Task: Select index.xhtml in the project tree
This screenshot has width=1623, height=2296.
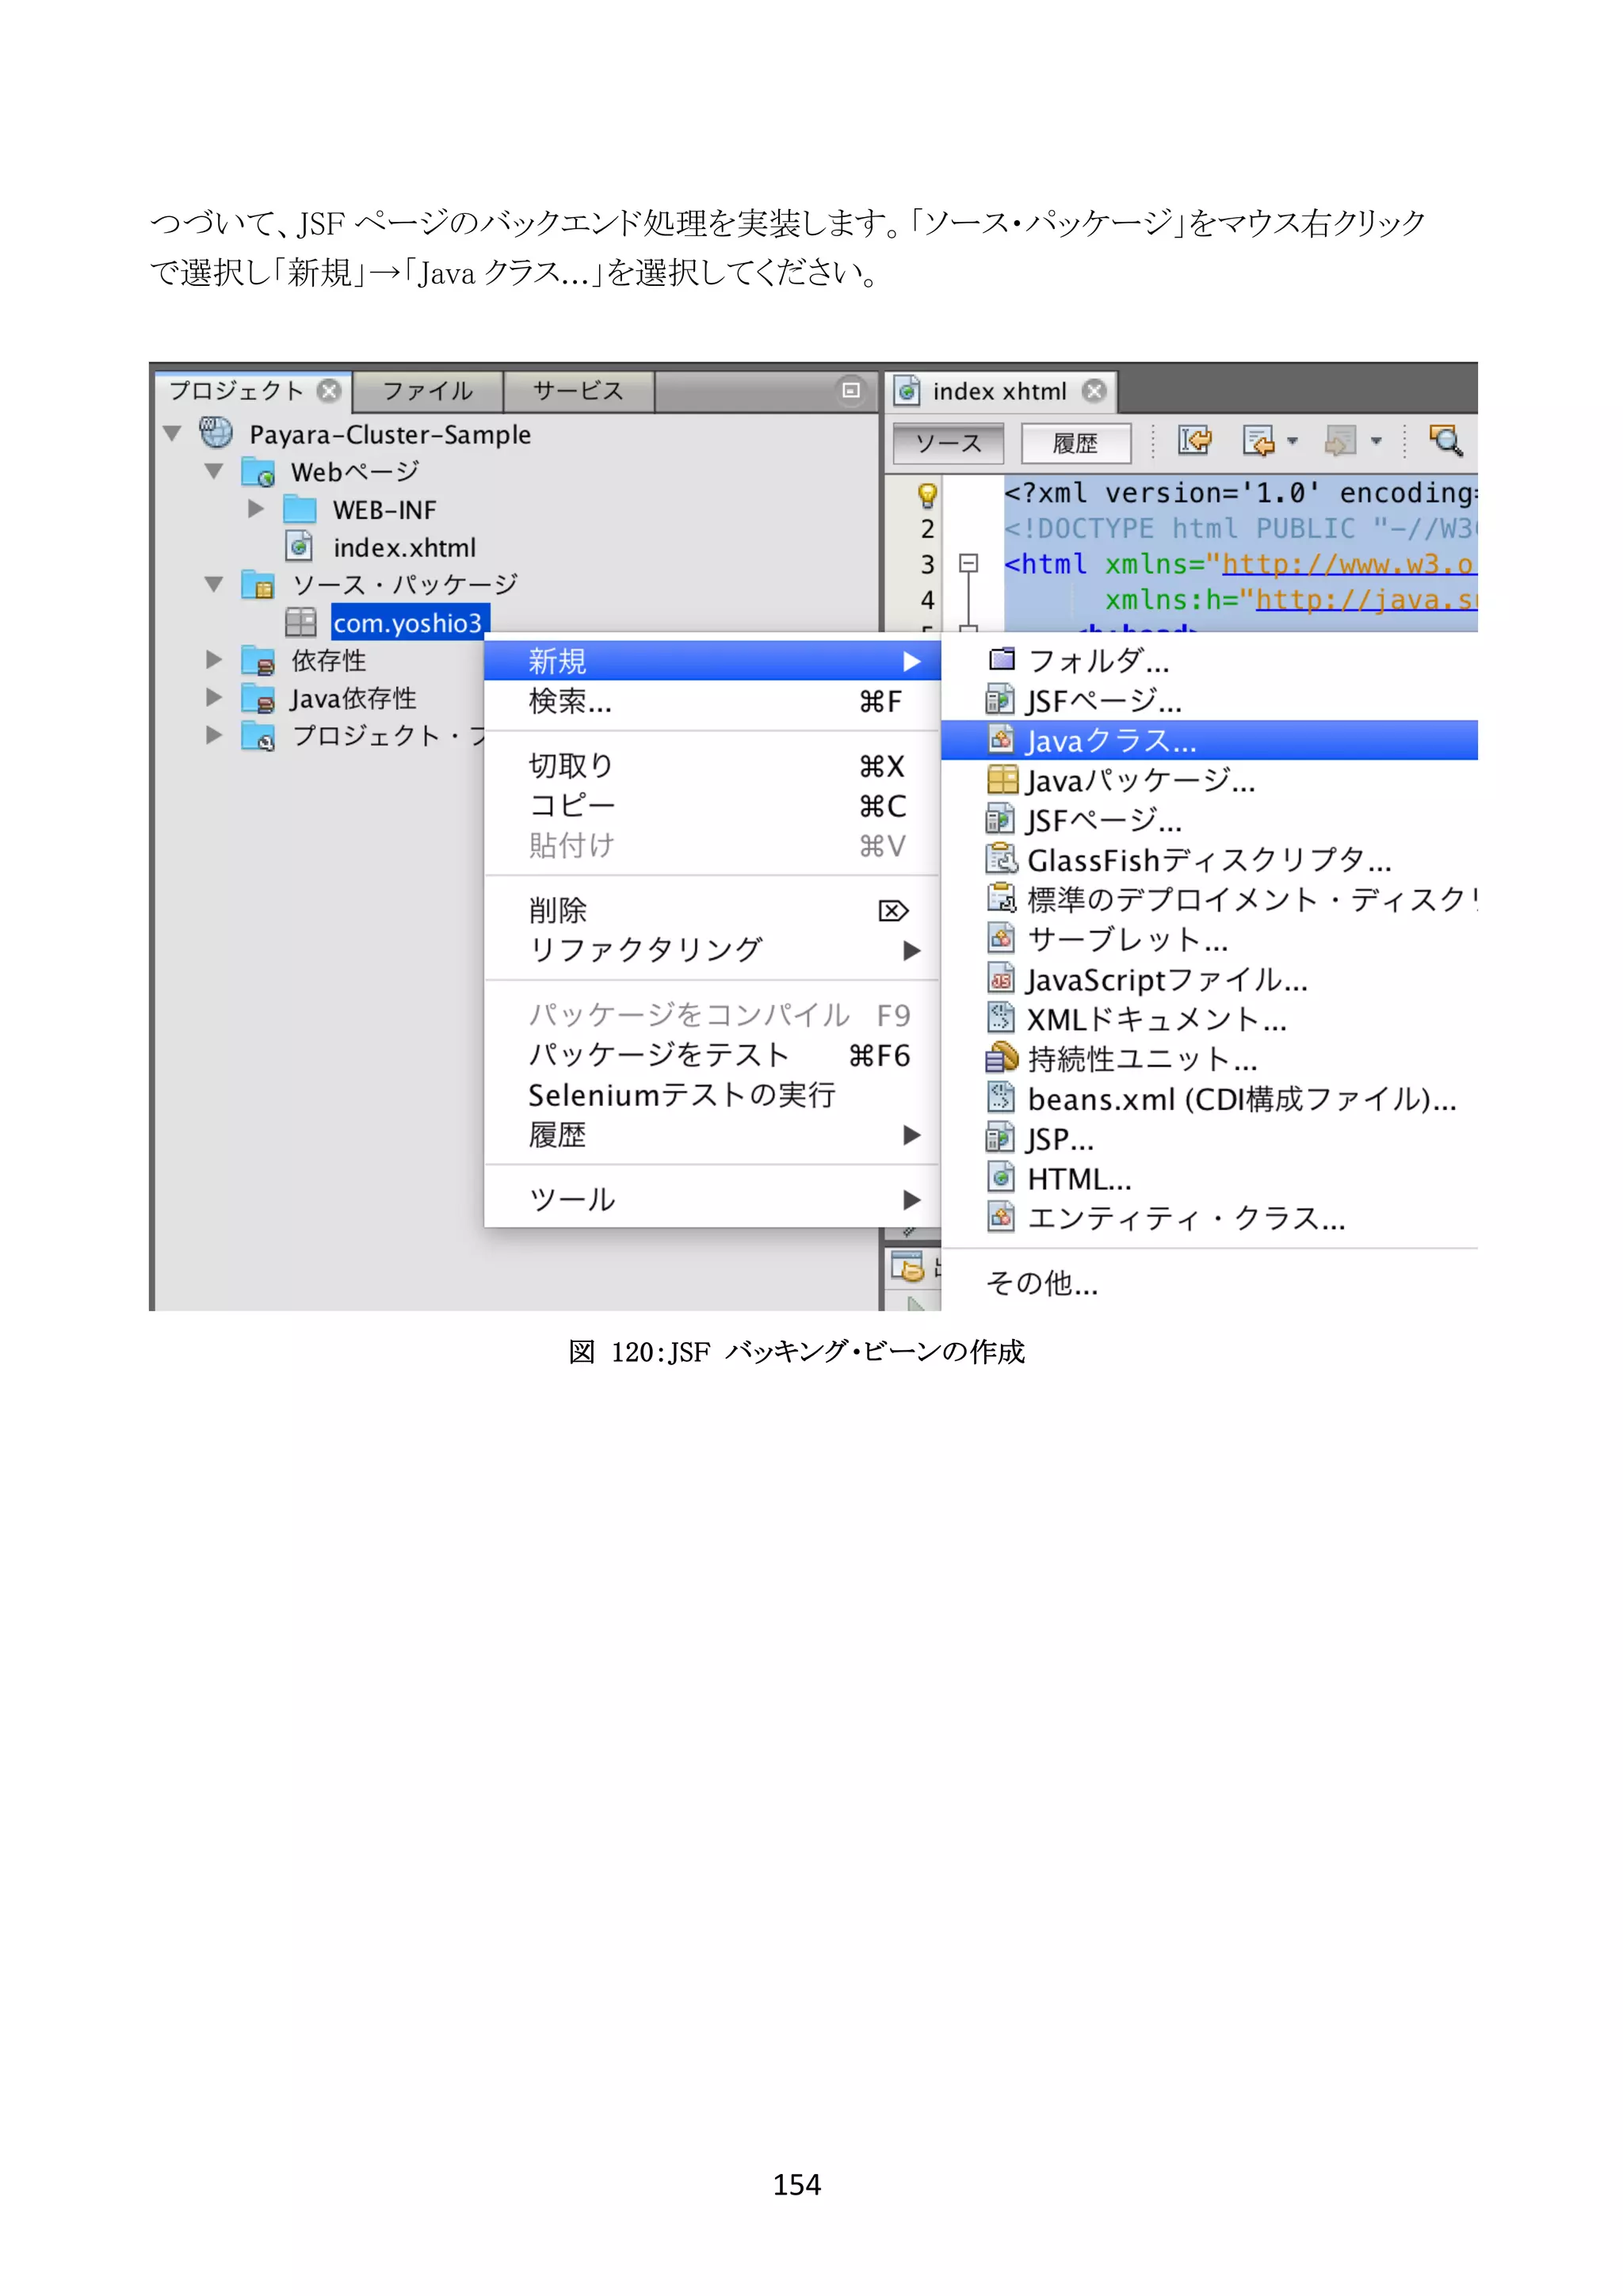Action: click(404, 547)
